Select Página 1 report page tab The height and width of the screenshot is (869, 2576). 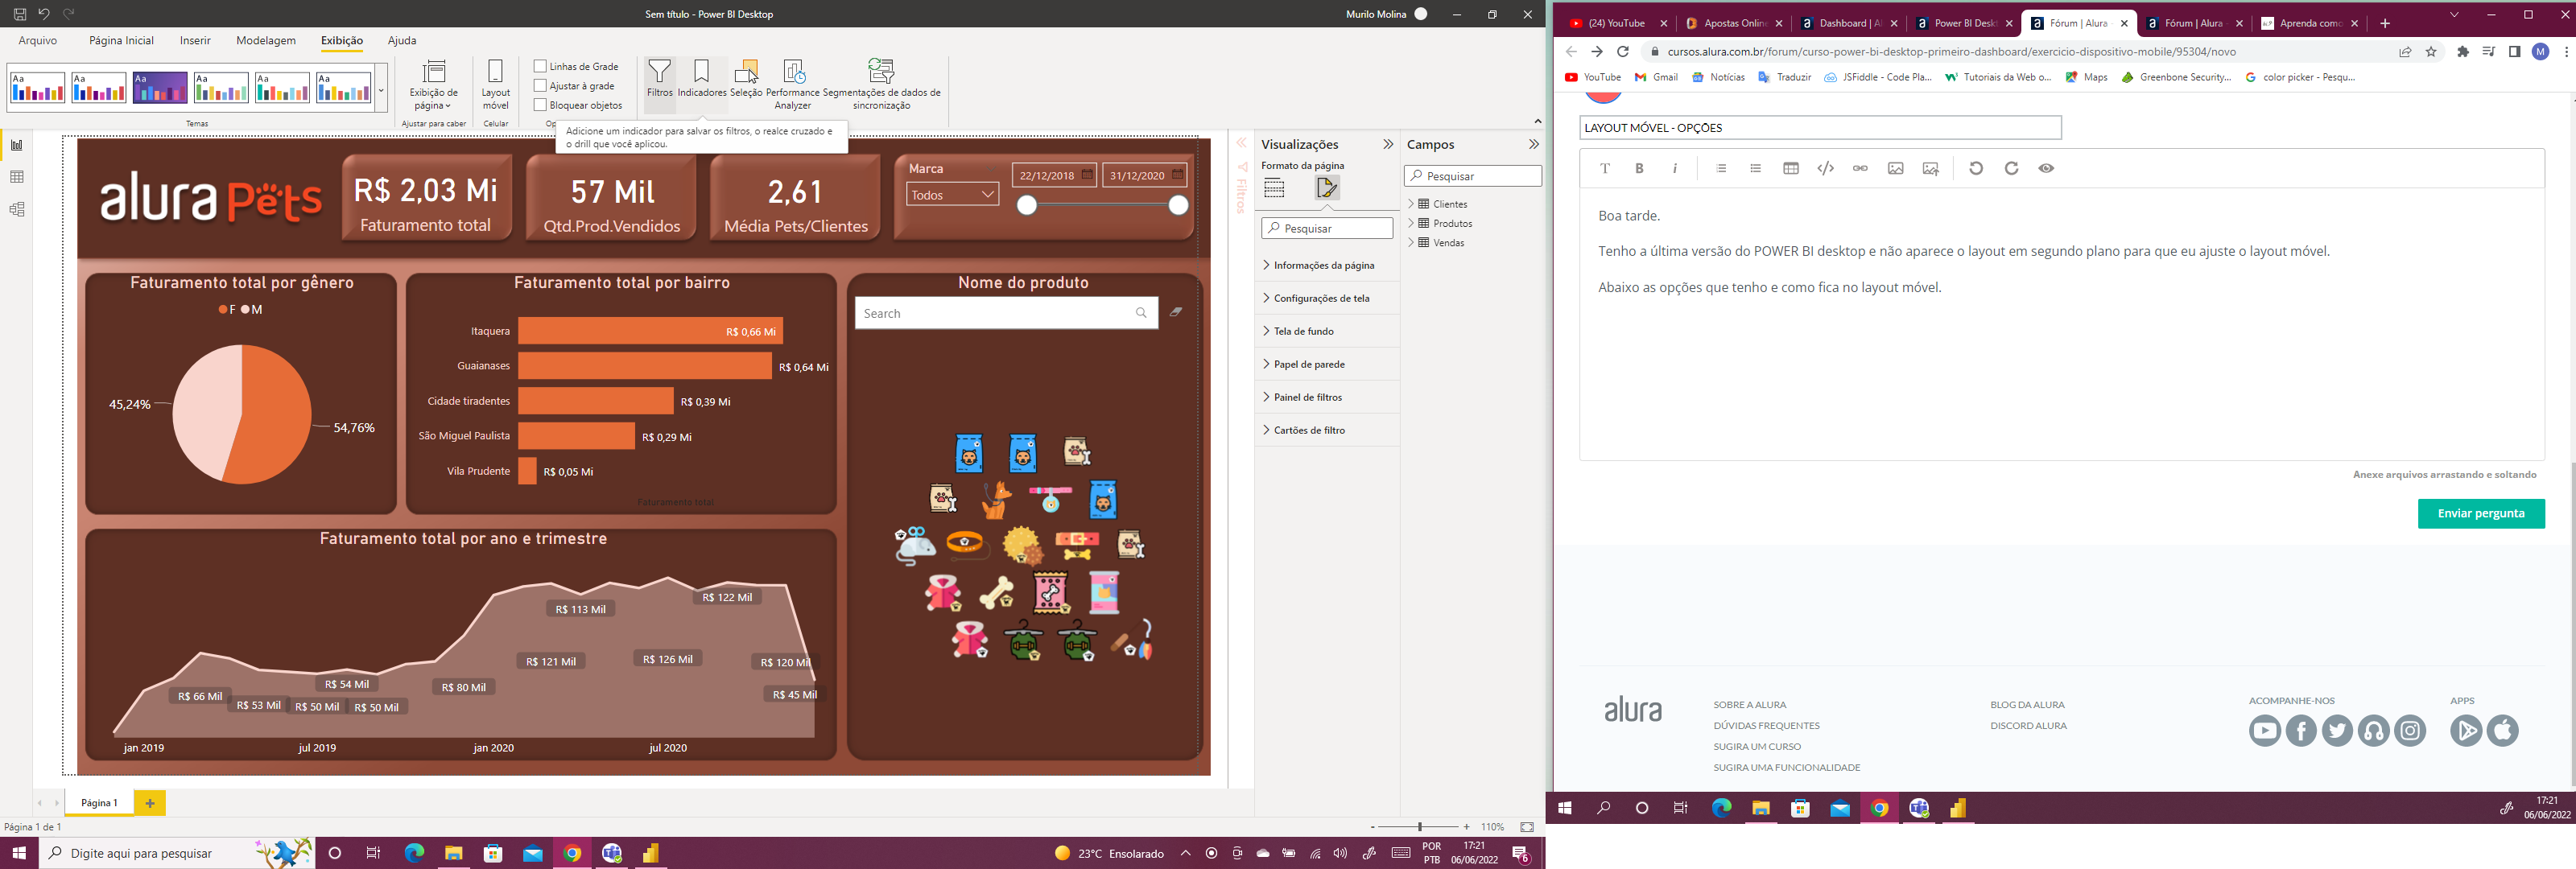(99, 802)
